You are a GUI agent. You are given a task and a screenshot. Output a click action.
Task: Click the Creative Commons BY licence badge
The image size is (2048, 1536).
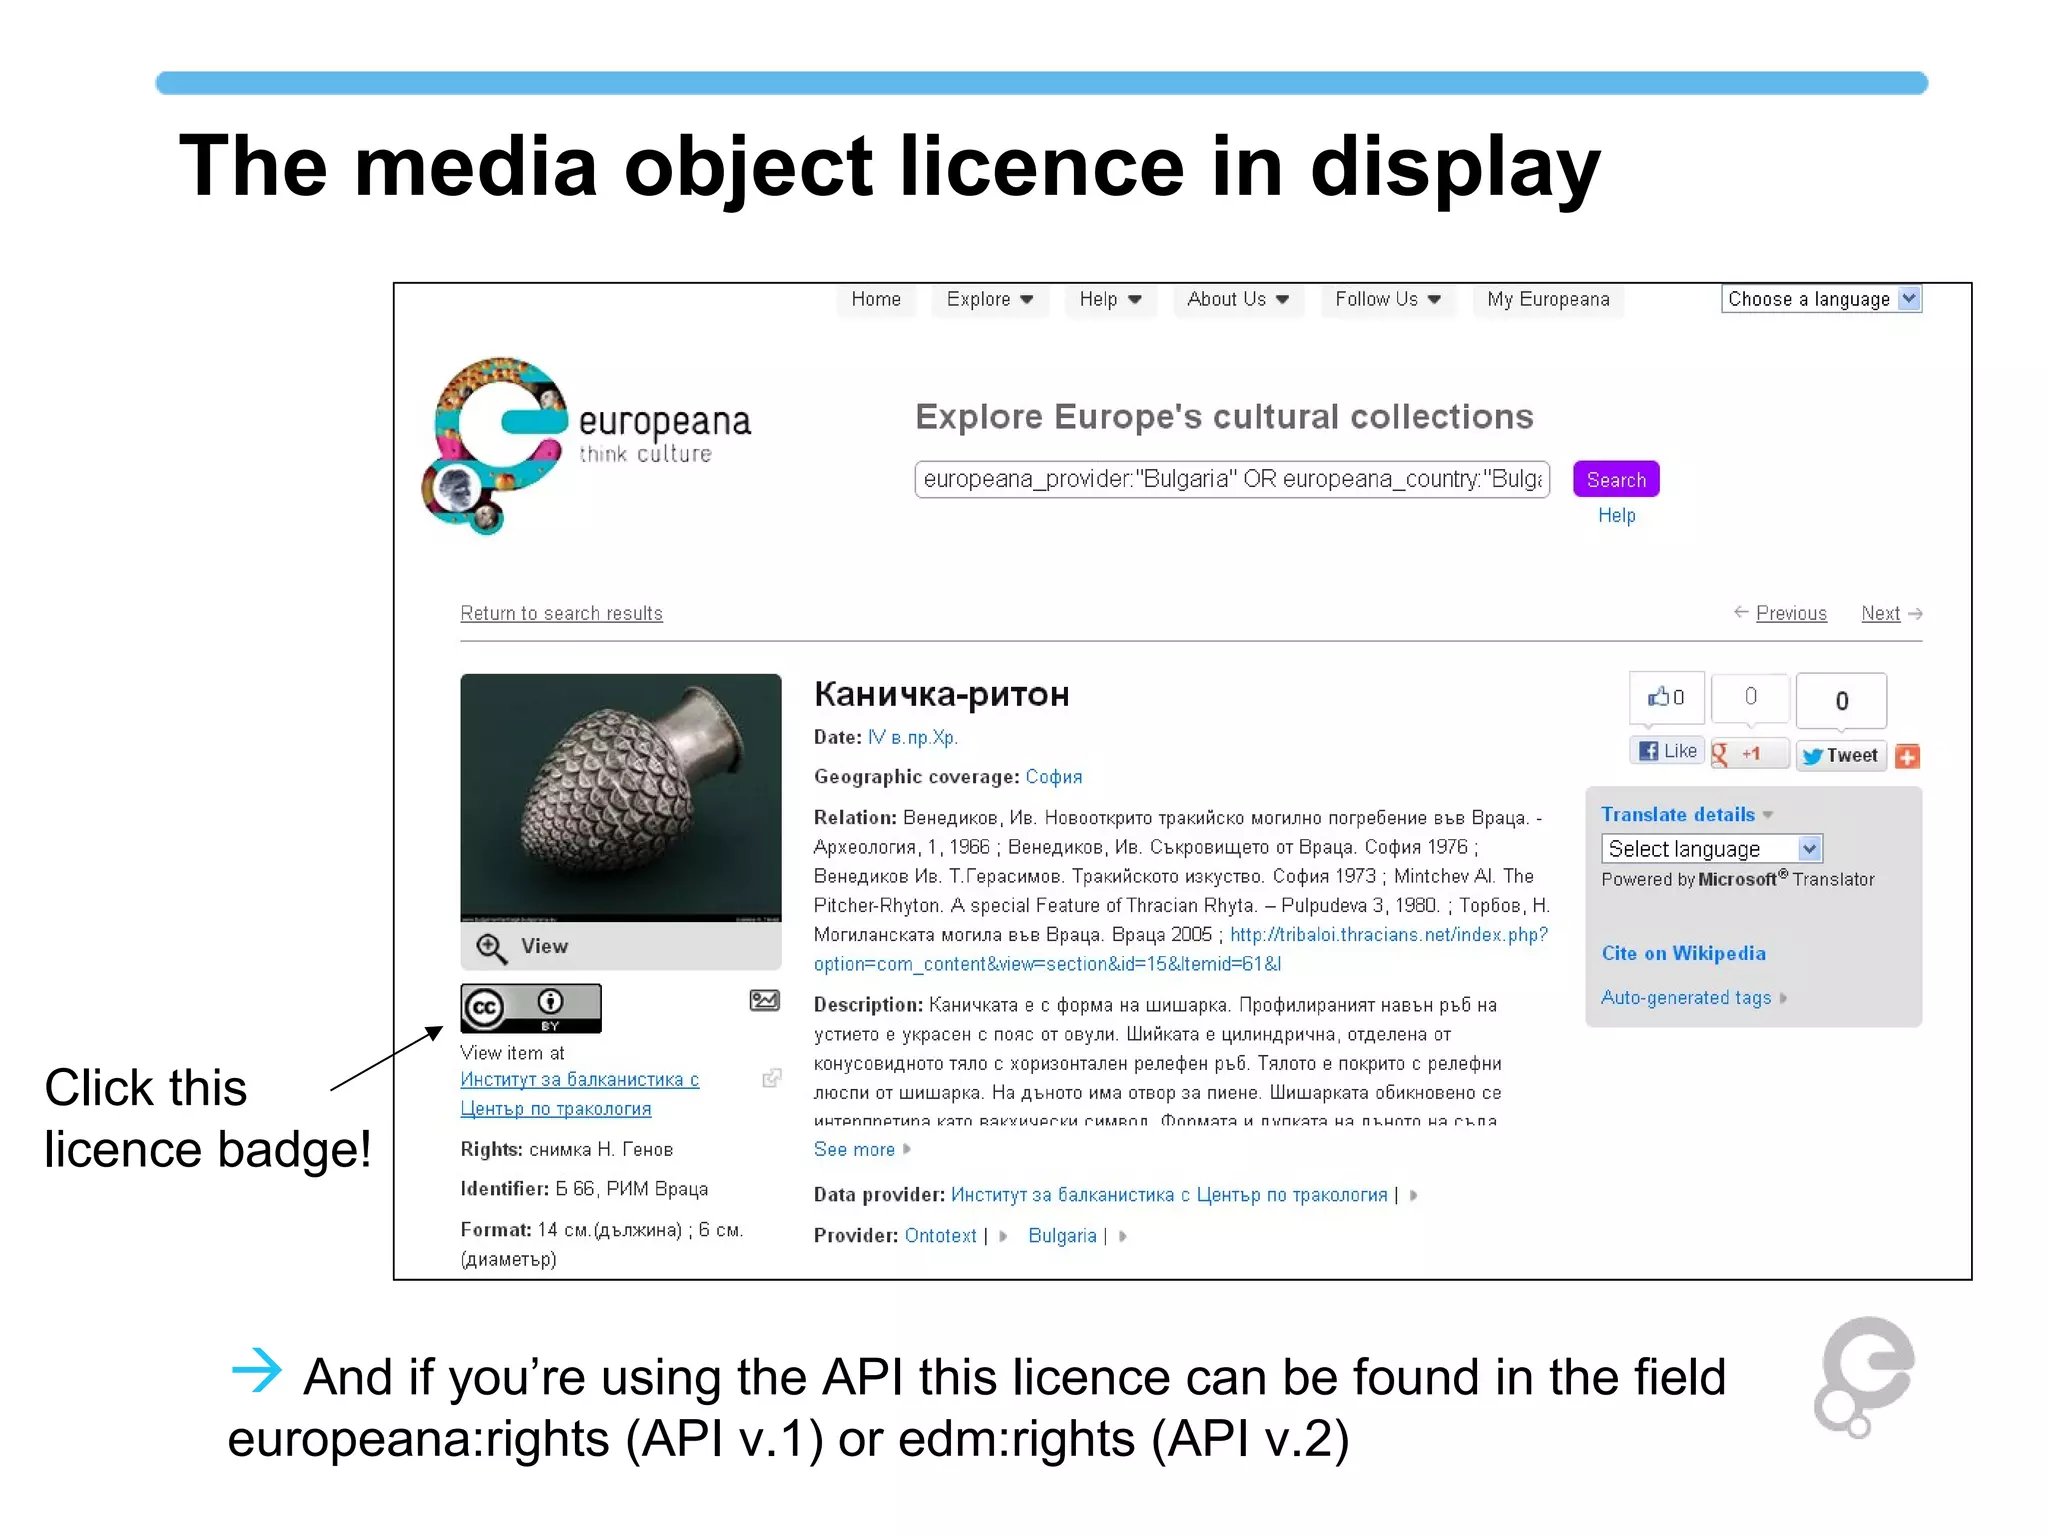coord(530,1007)
